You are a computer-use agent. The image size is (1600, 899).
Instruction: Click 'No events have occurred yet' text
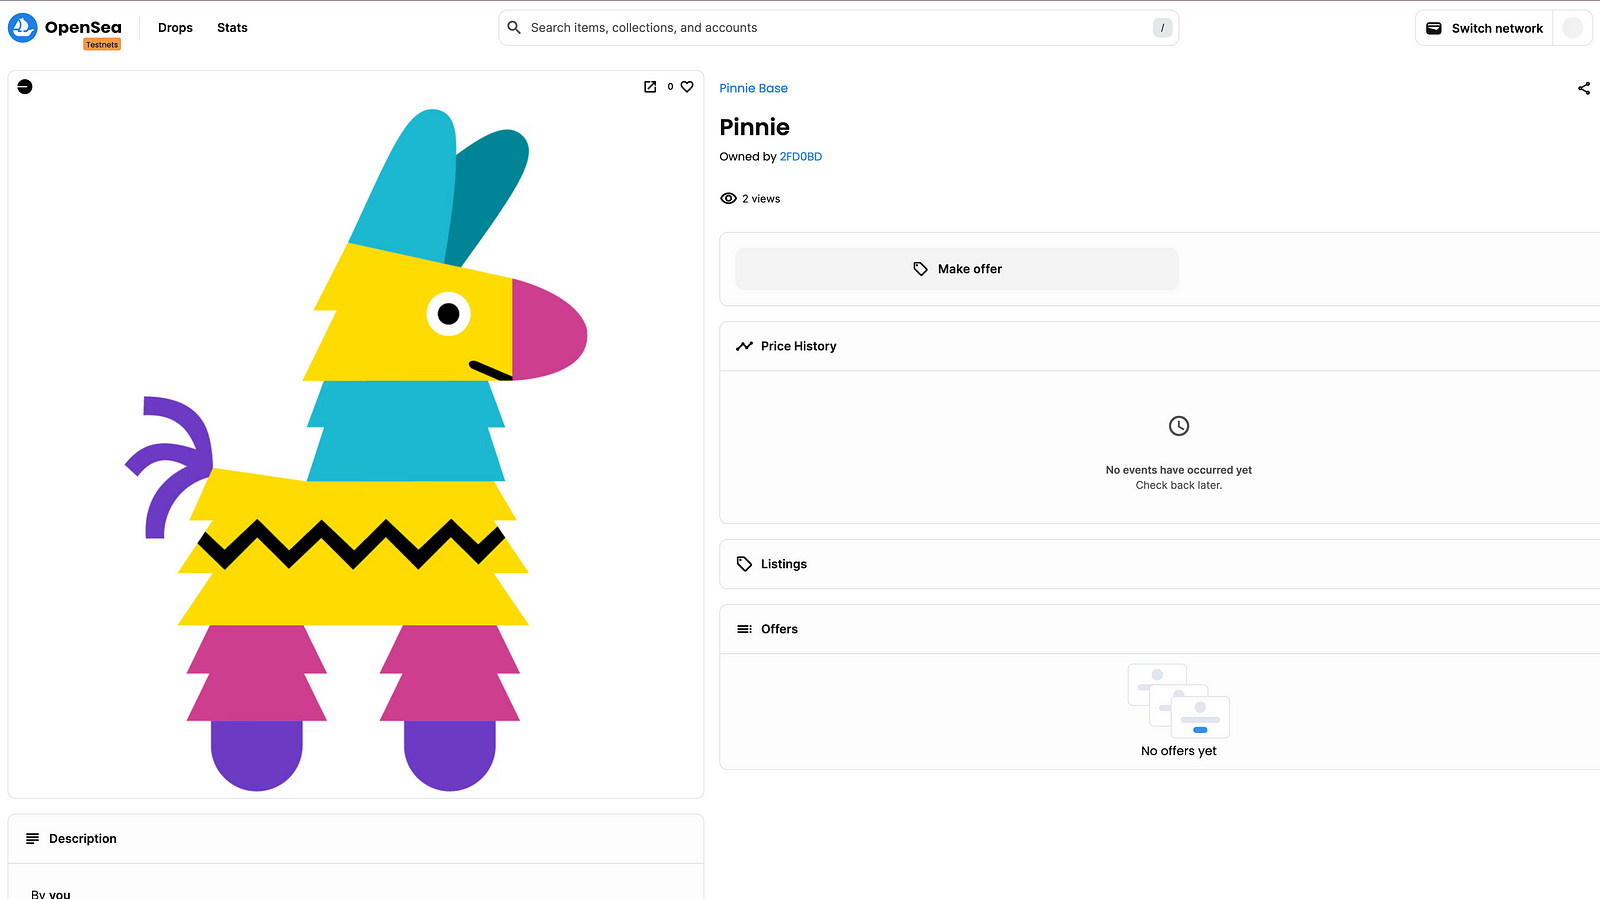pos(1179,470)
